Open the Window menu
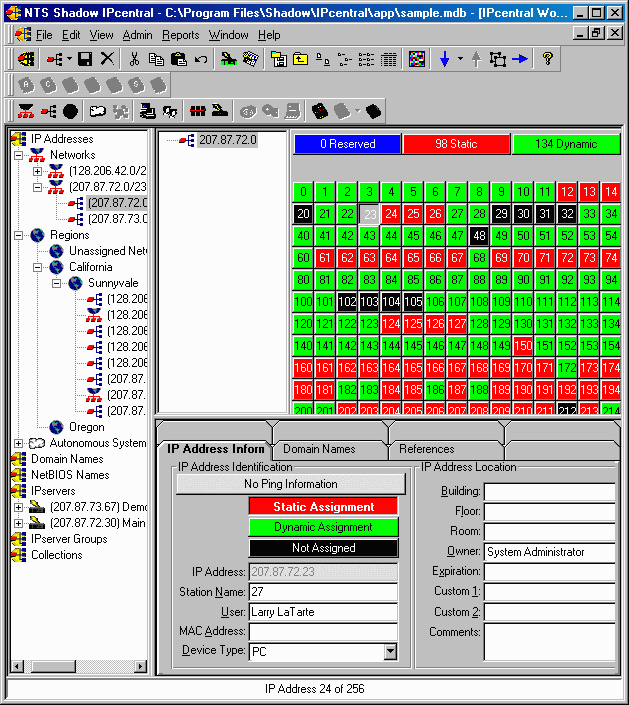This screenshot has width=629, height=705. (x=228, y=35)
